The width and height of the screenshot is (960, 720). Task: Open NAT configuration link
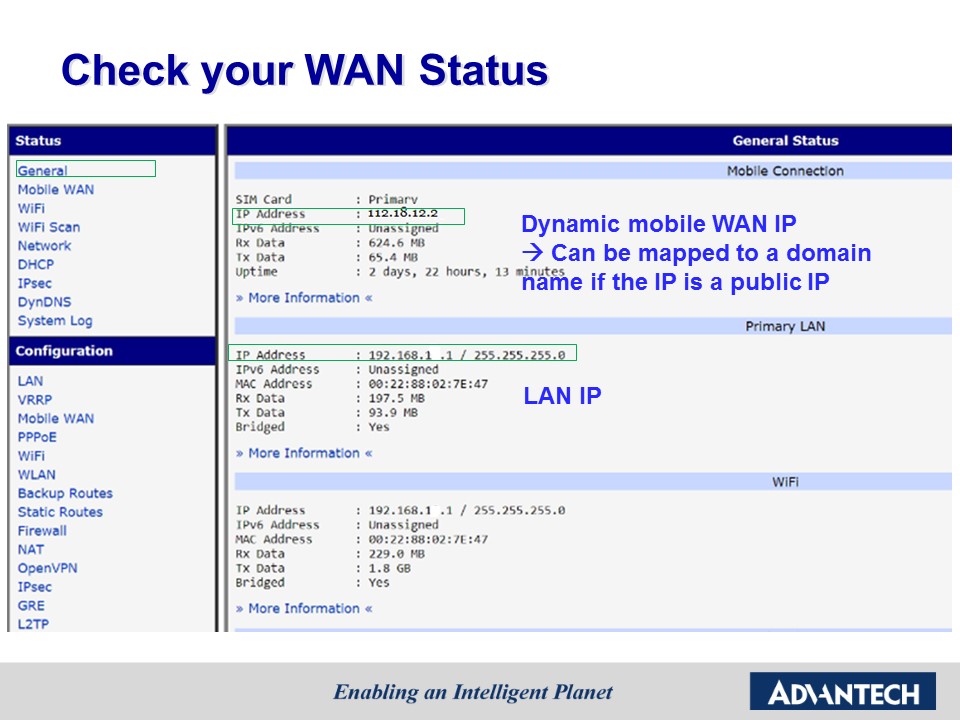tap(30, 549)
